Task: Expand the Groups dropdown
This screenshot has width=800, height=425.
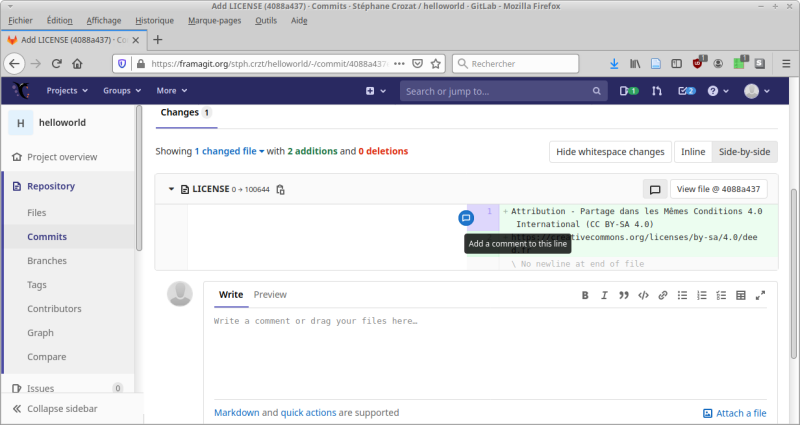Action: coord(122,91)
